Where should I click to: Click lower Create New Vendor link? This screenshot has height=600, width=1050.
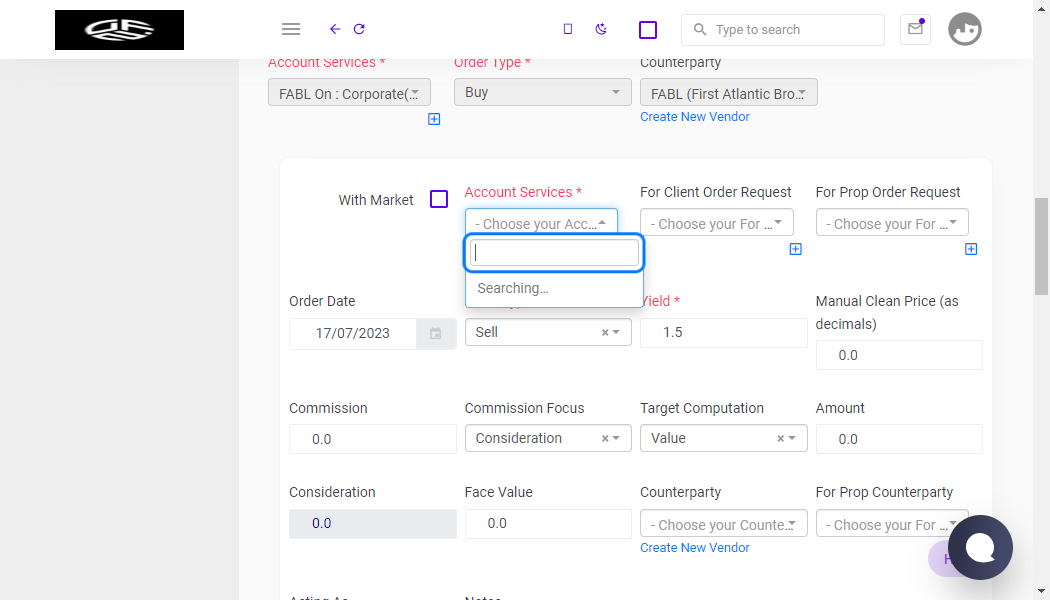pyautogui.click(x=694, y=548)
